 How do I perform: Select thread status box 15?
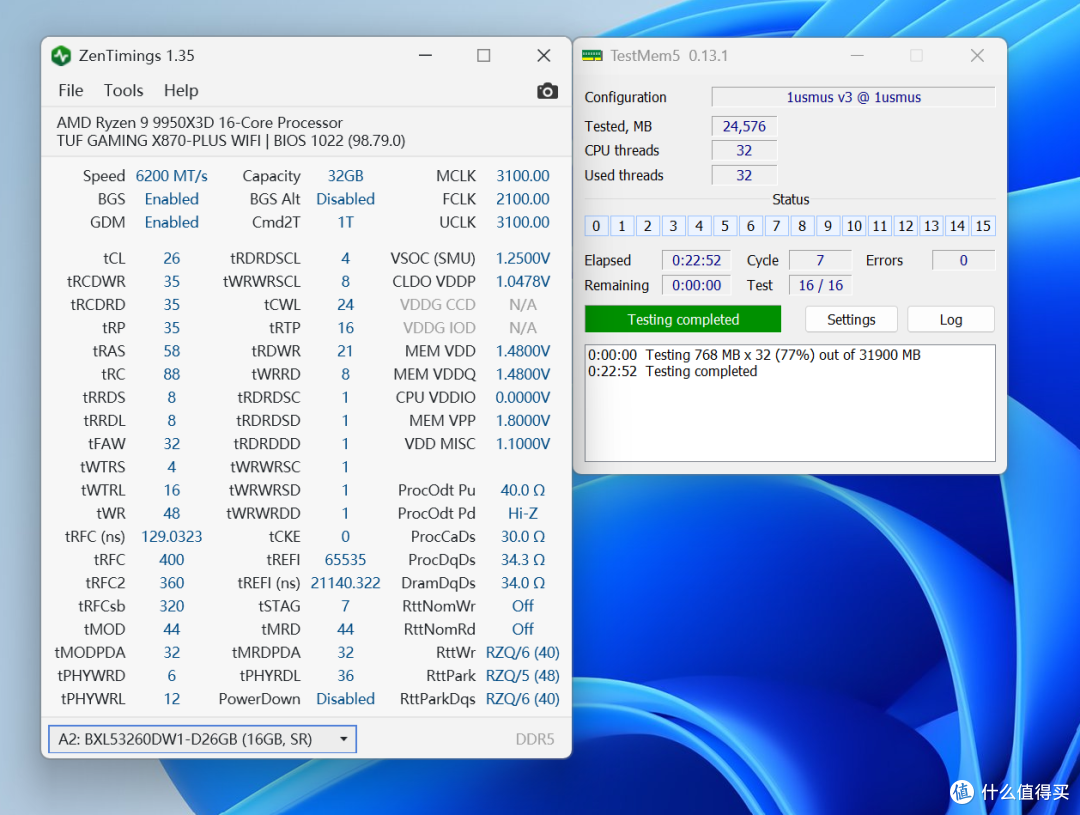[x=983, y=226]
